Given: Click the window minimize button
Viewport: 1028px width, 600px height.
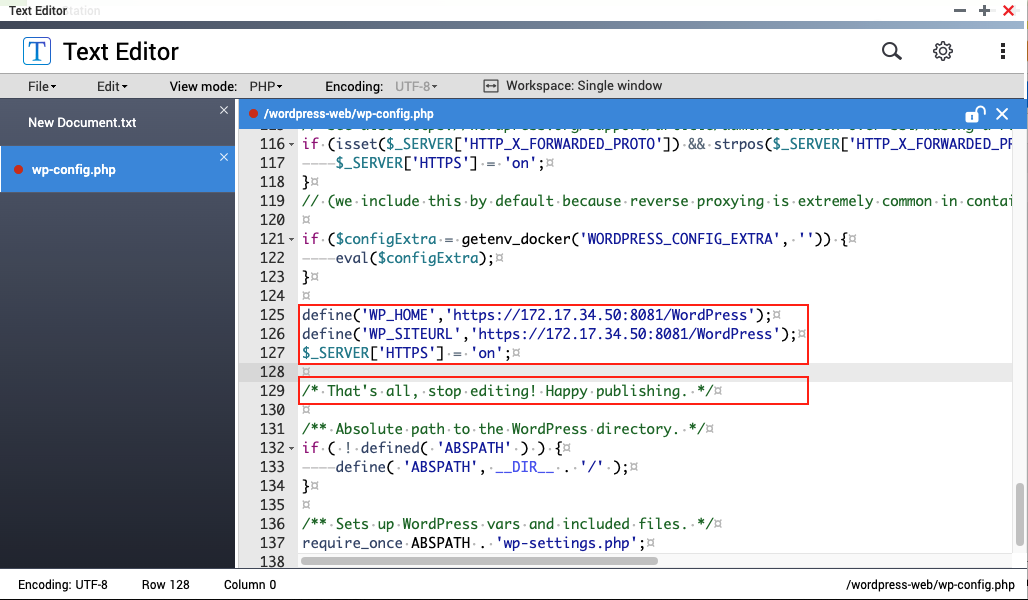Looking at the screenshot, I should point(960,10).
